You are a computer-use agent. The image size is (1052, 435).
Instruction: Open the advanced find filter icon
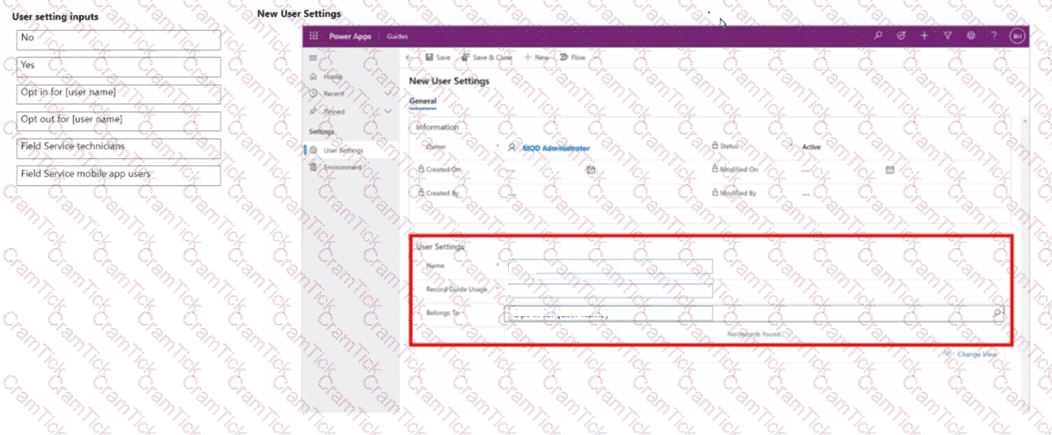tap(947, 35)
